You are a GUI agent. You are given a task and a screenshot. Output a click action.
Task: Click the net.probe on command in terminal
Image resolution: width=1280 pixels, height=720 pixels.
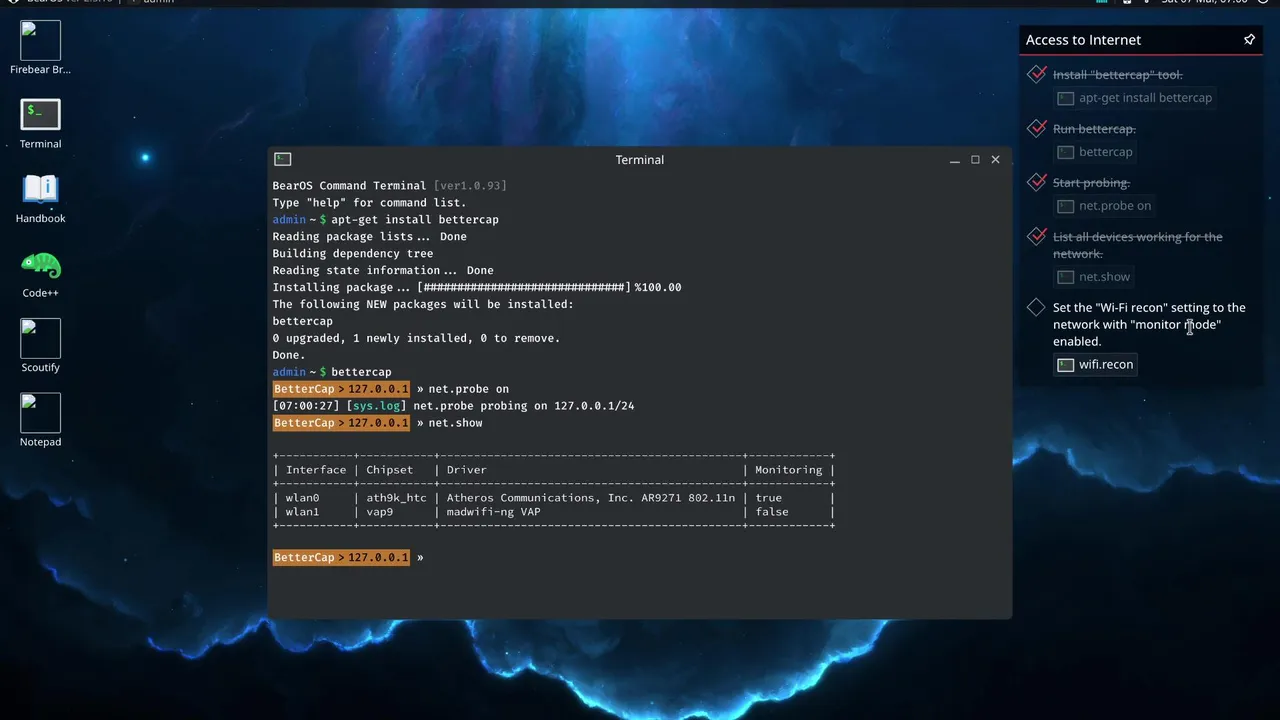click(469, 389)
